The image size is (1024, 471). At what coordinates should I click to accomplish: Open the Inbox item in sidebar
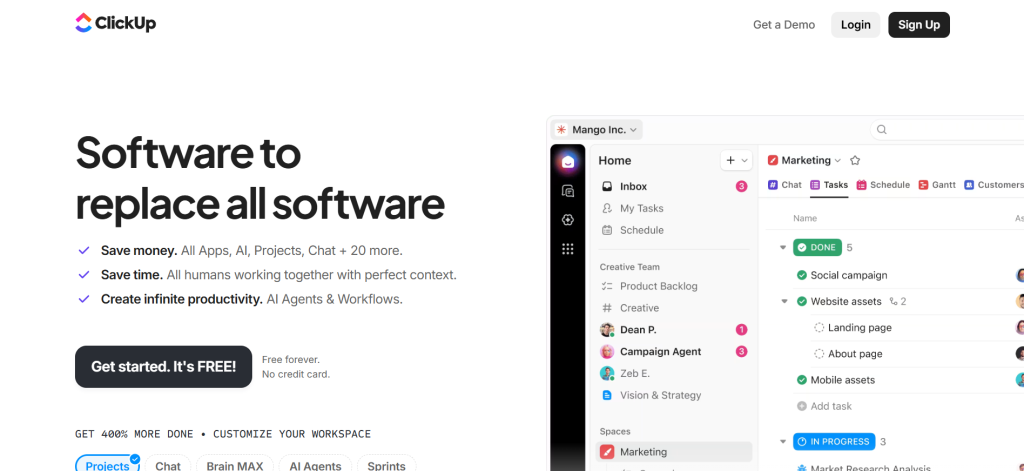point(633,187)
